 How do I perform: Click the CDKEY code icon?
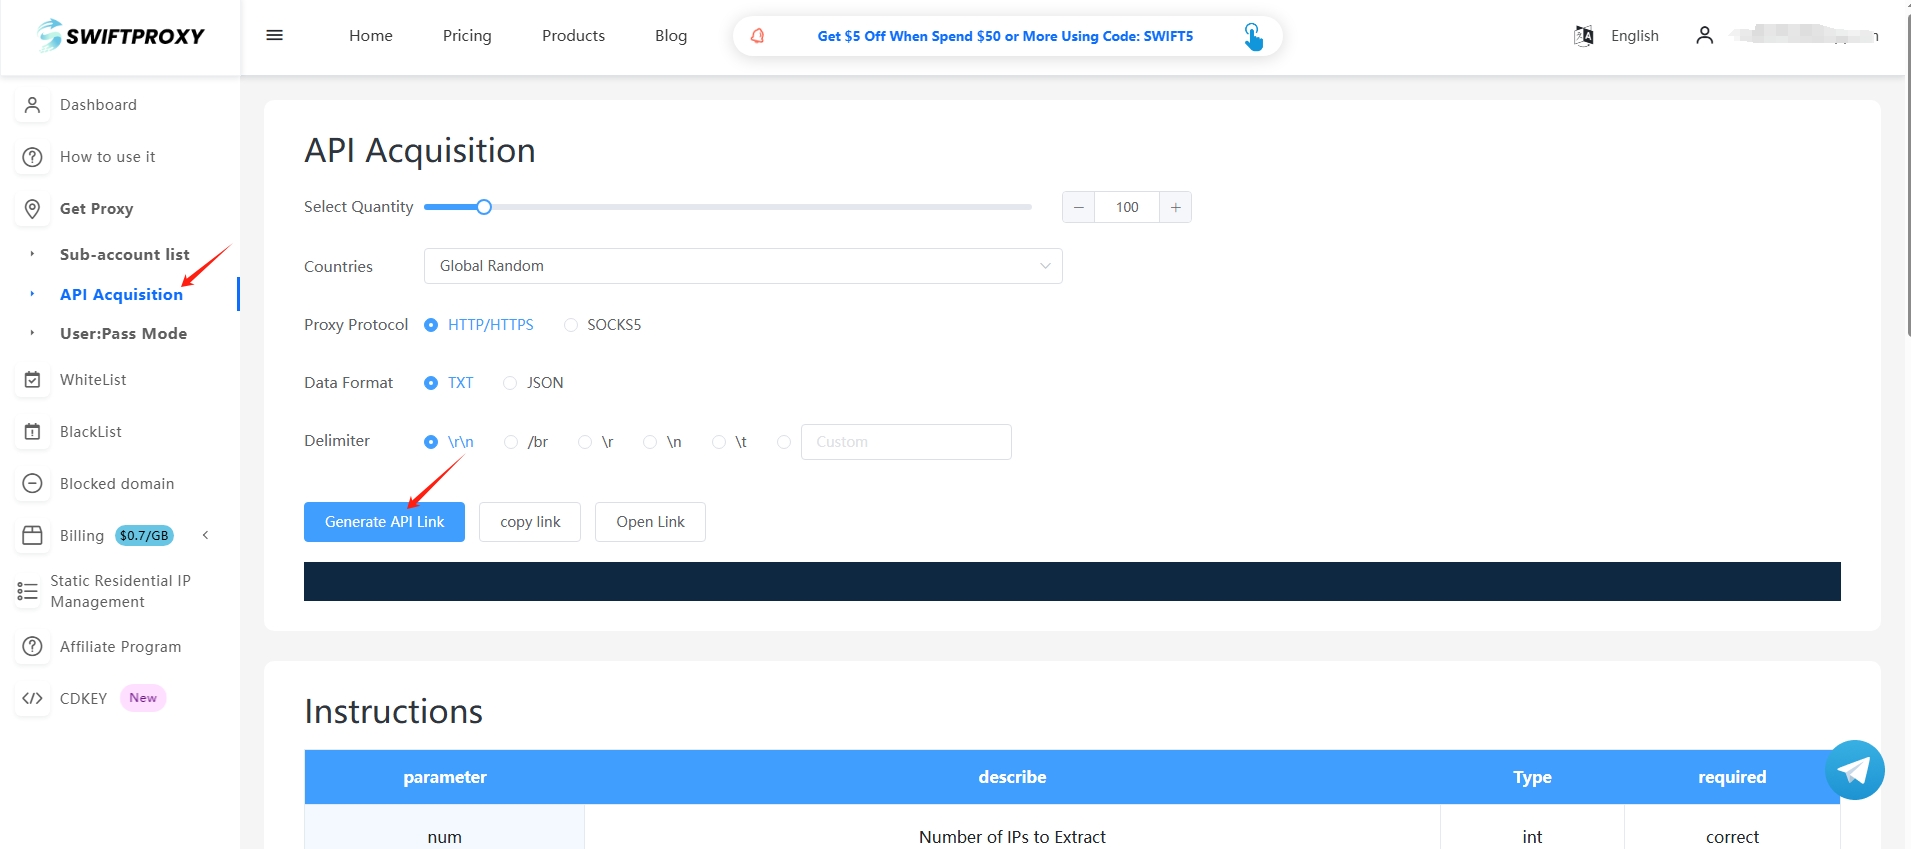(x=32, y=699)
